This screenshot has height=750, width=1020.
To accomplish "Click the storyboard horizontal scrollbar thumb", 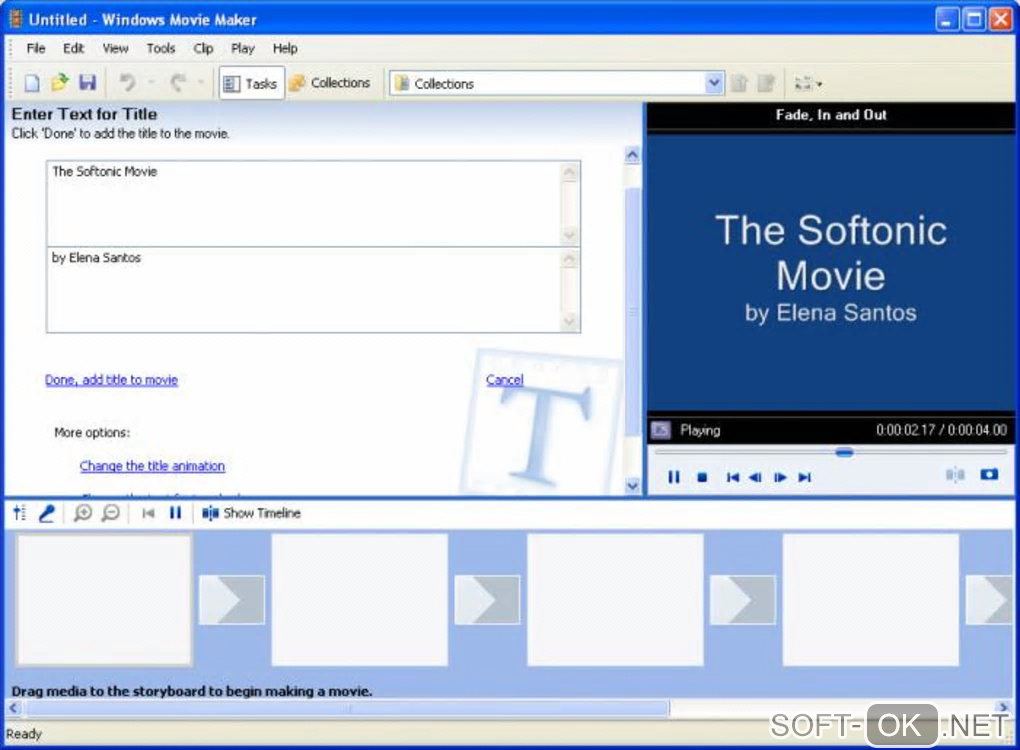I will click(347, 708).
